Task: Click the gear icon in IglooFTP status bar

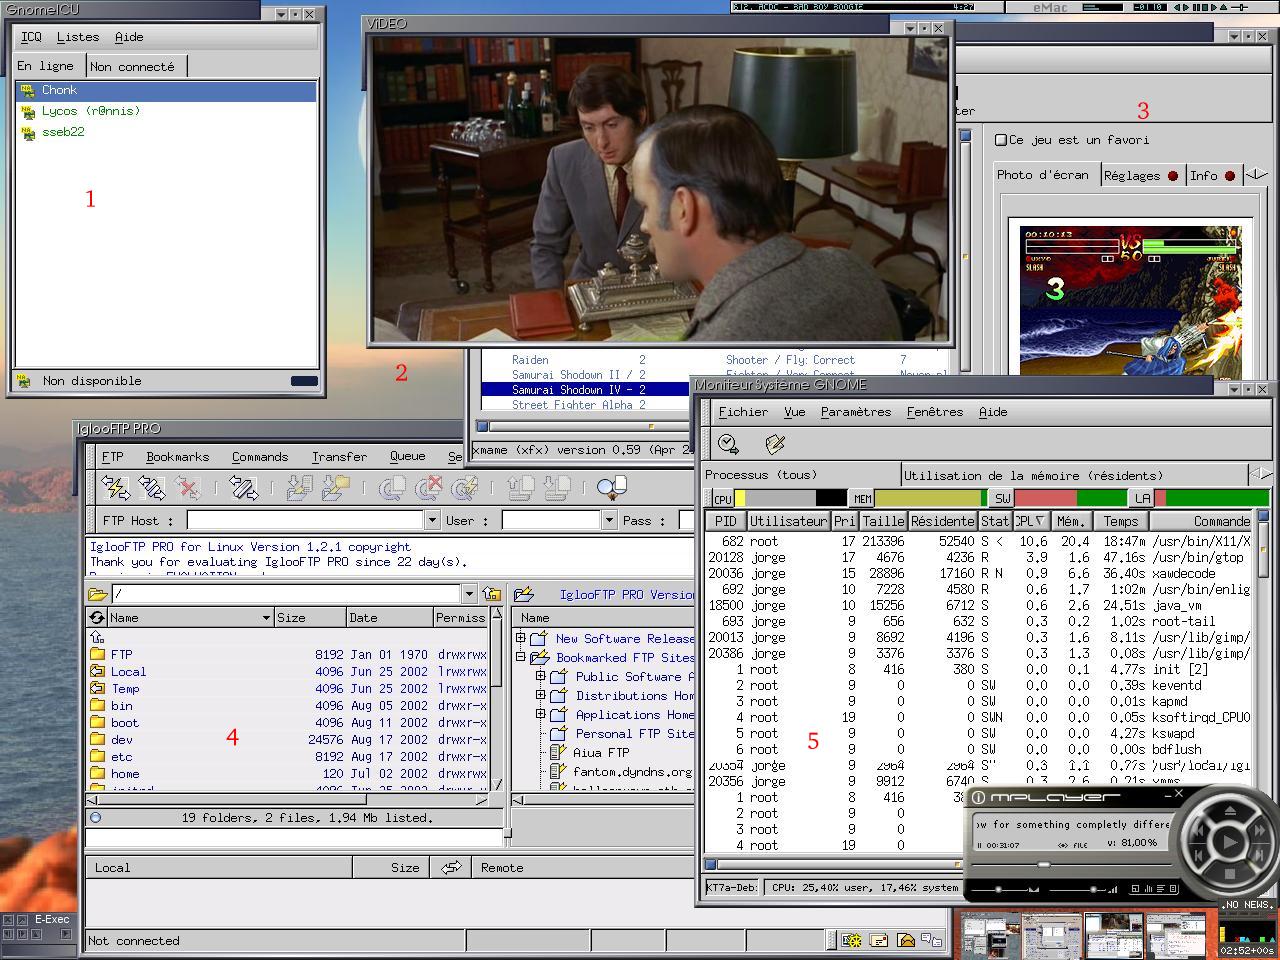Action: pyautogui.click(x=851, y=940)
